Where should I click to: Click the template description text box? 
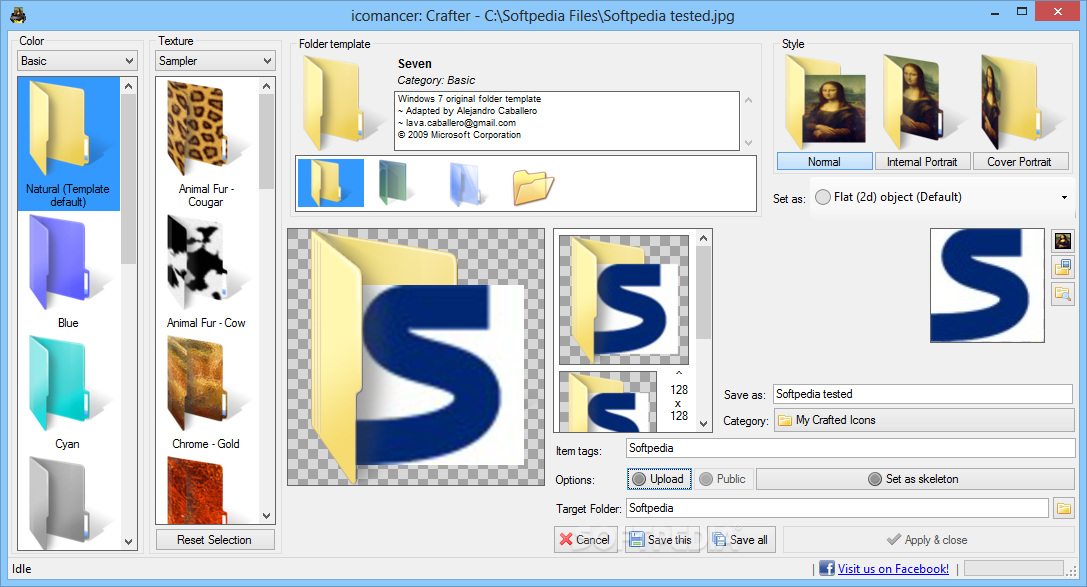coord(567,121)
